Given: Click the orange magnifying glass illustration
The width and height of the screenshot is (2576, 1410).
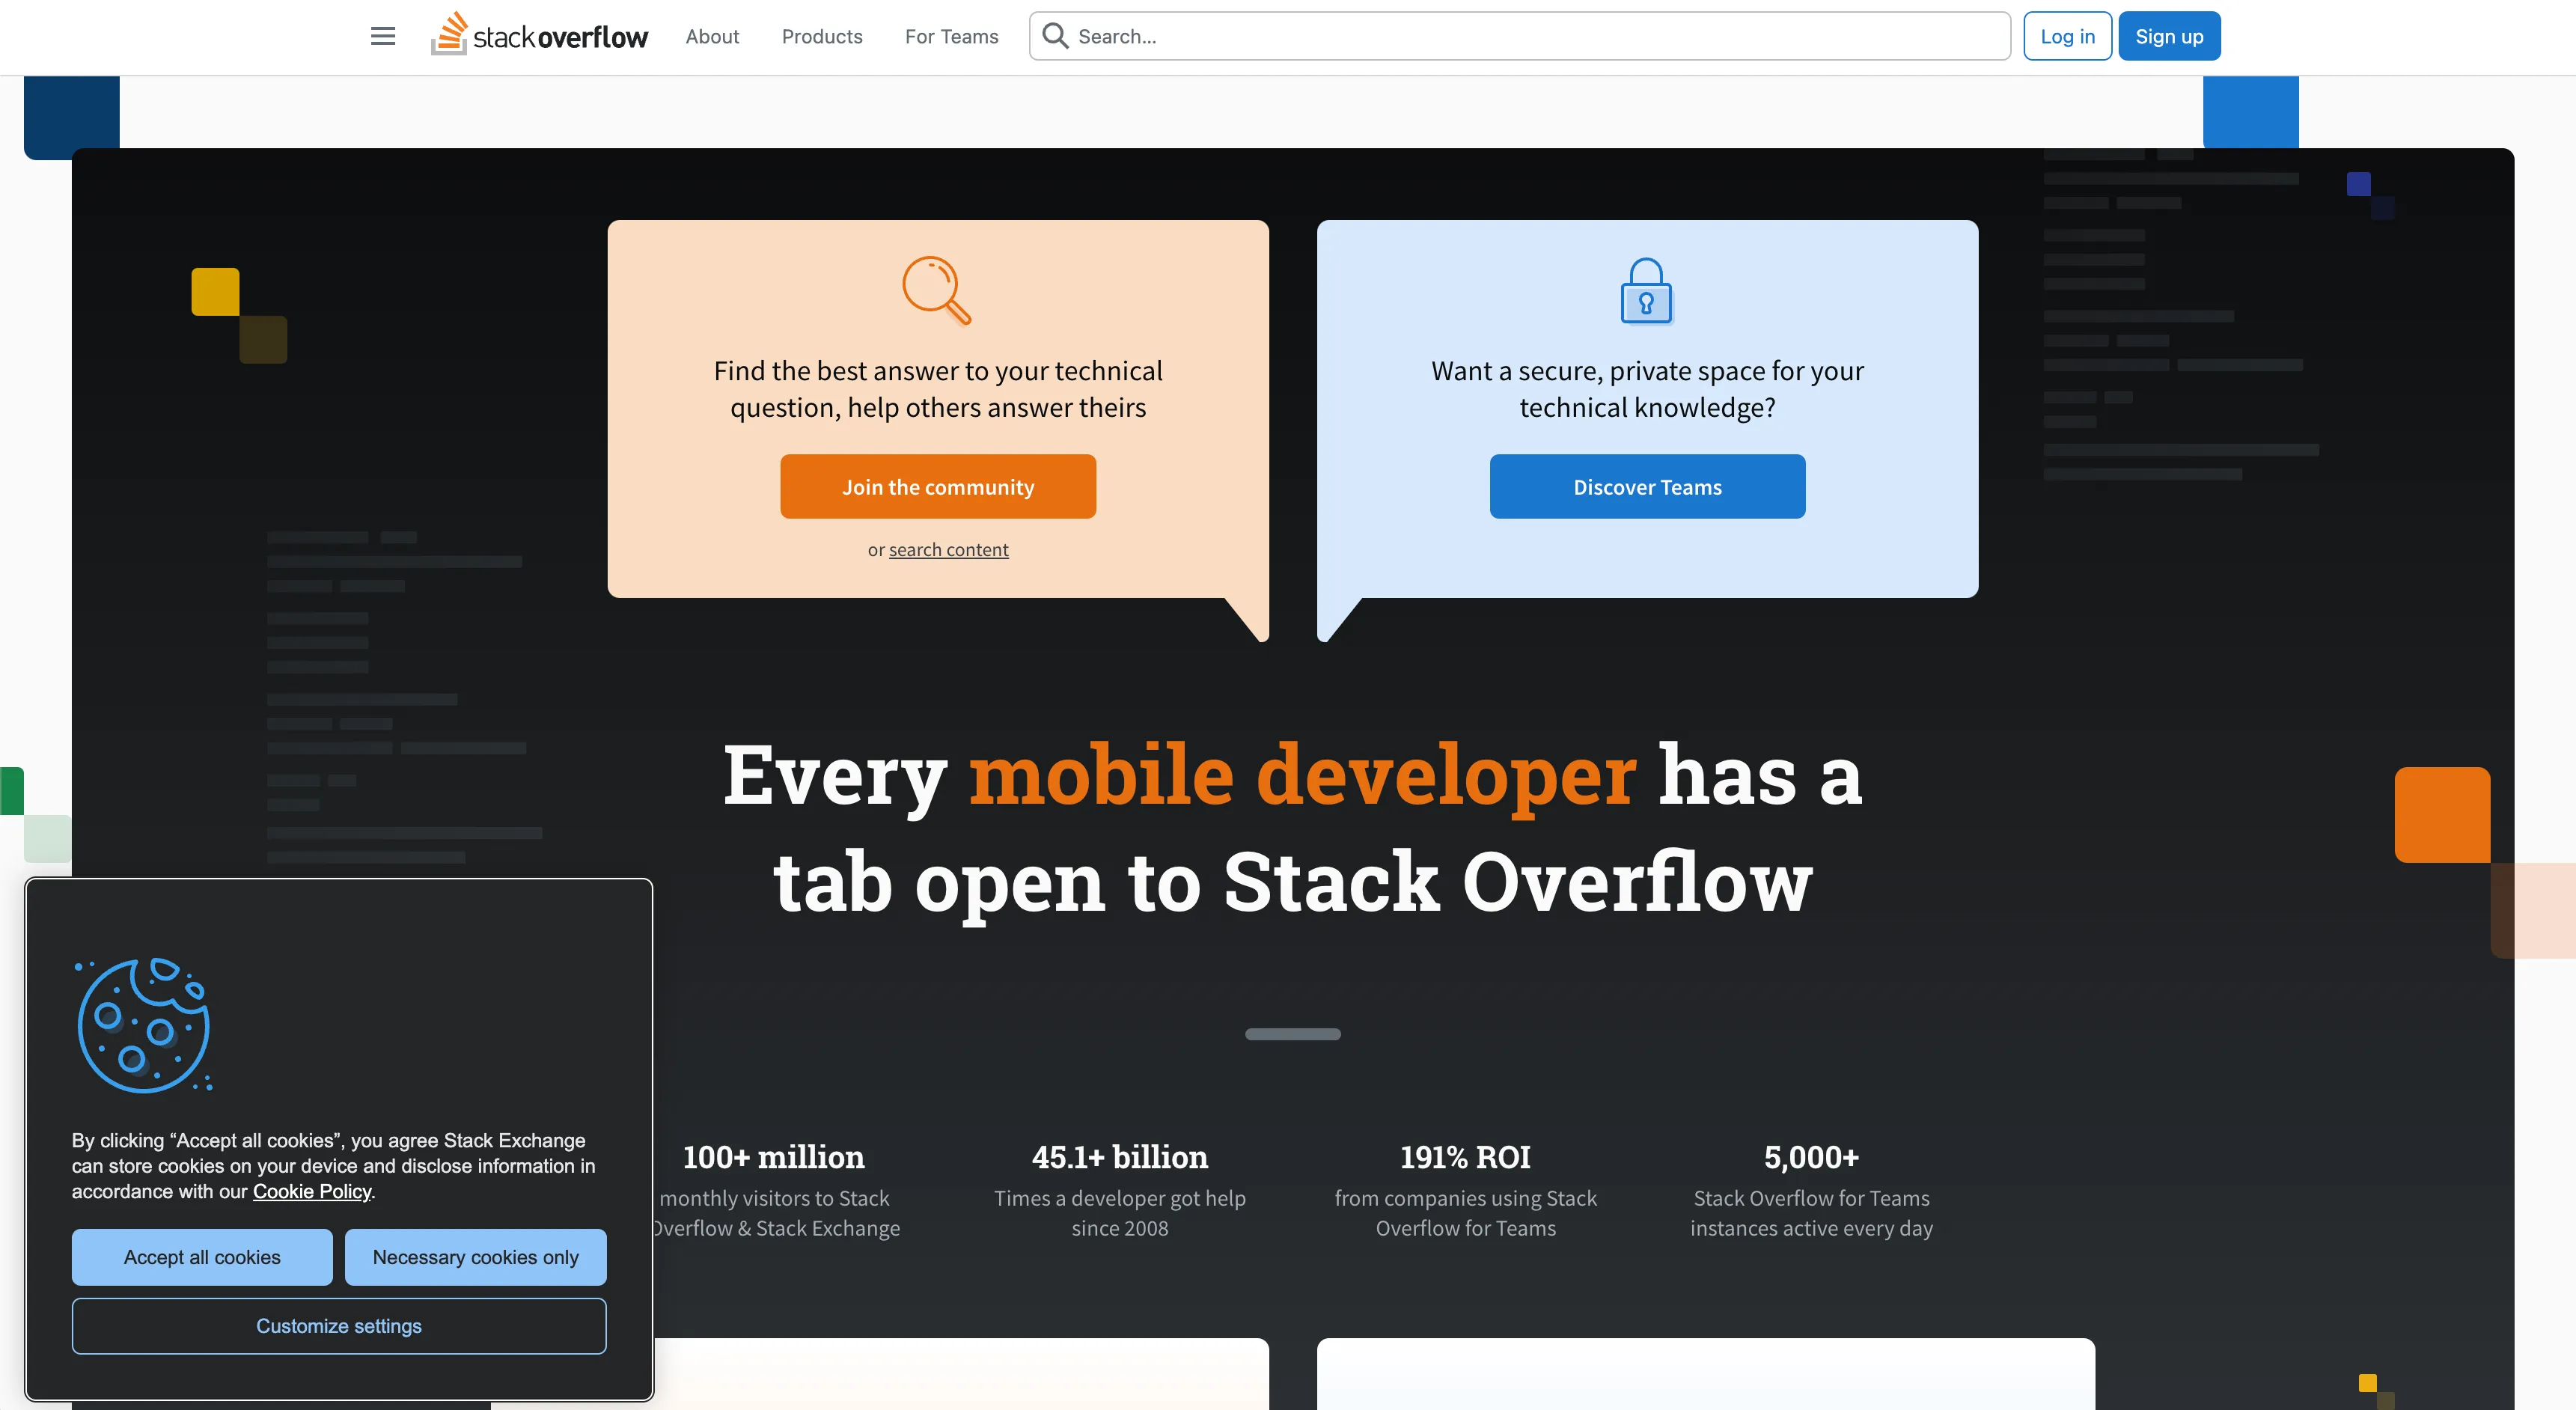Looking at the screenshot, I should tap(937, 291).
